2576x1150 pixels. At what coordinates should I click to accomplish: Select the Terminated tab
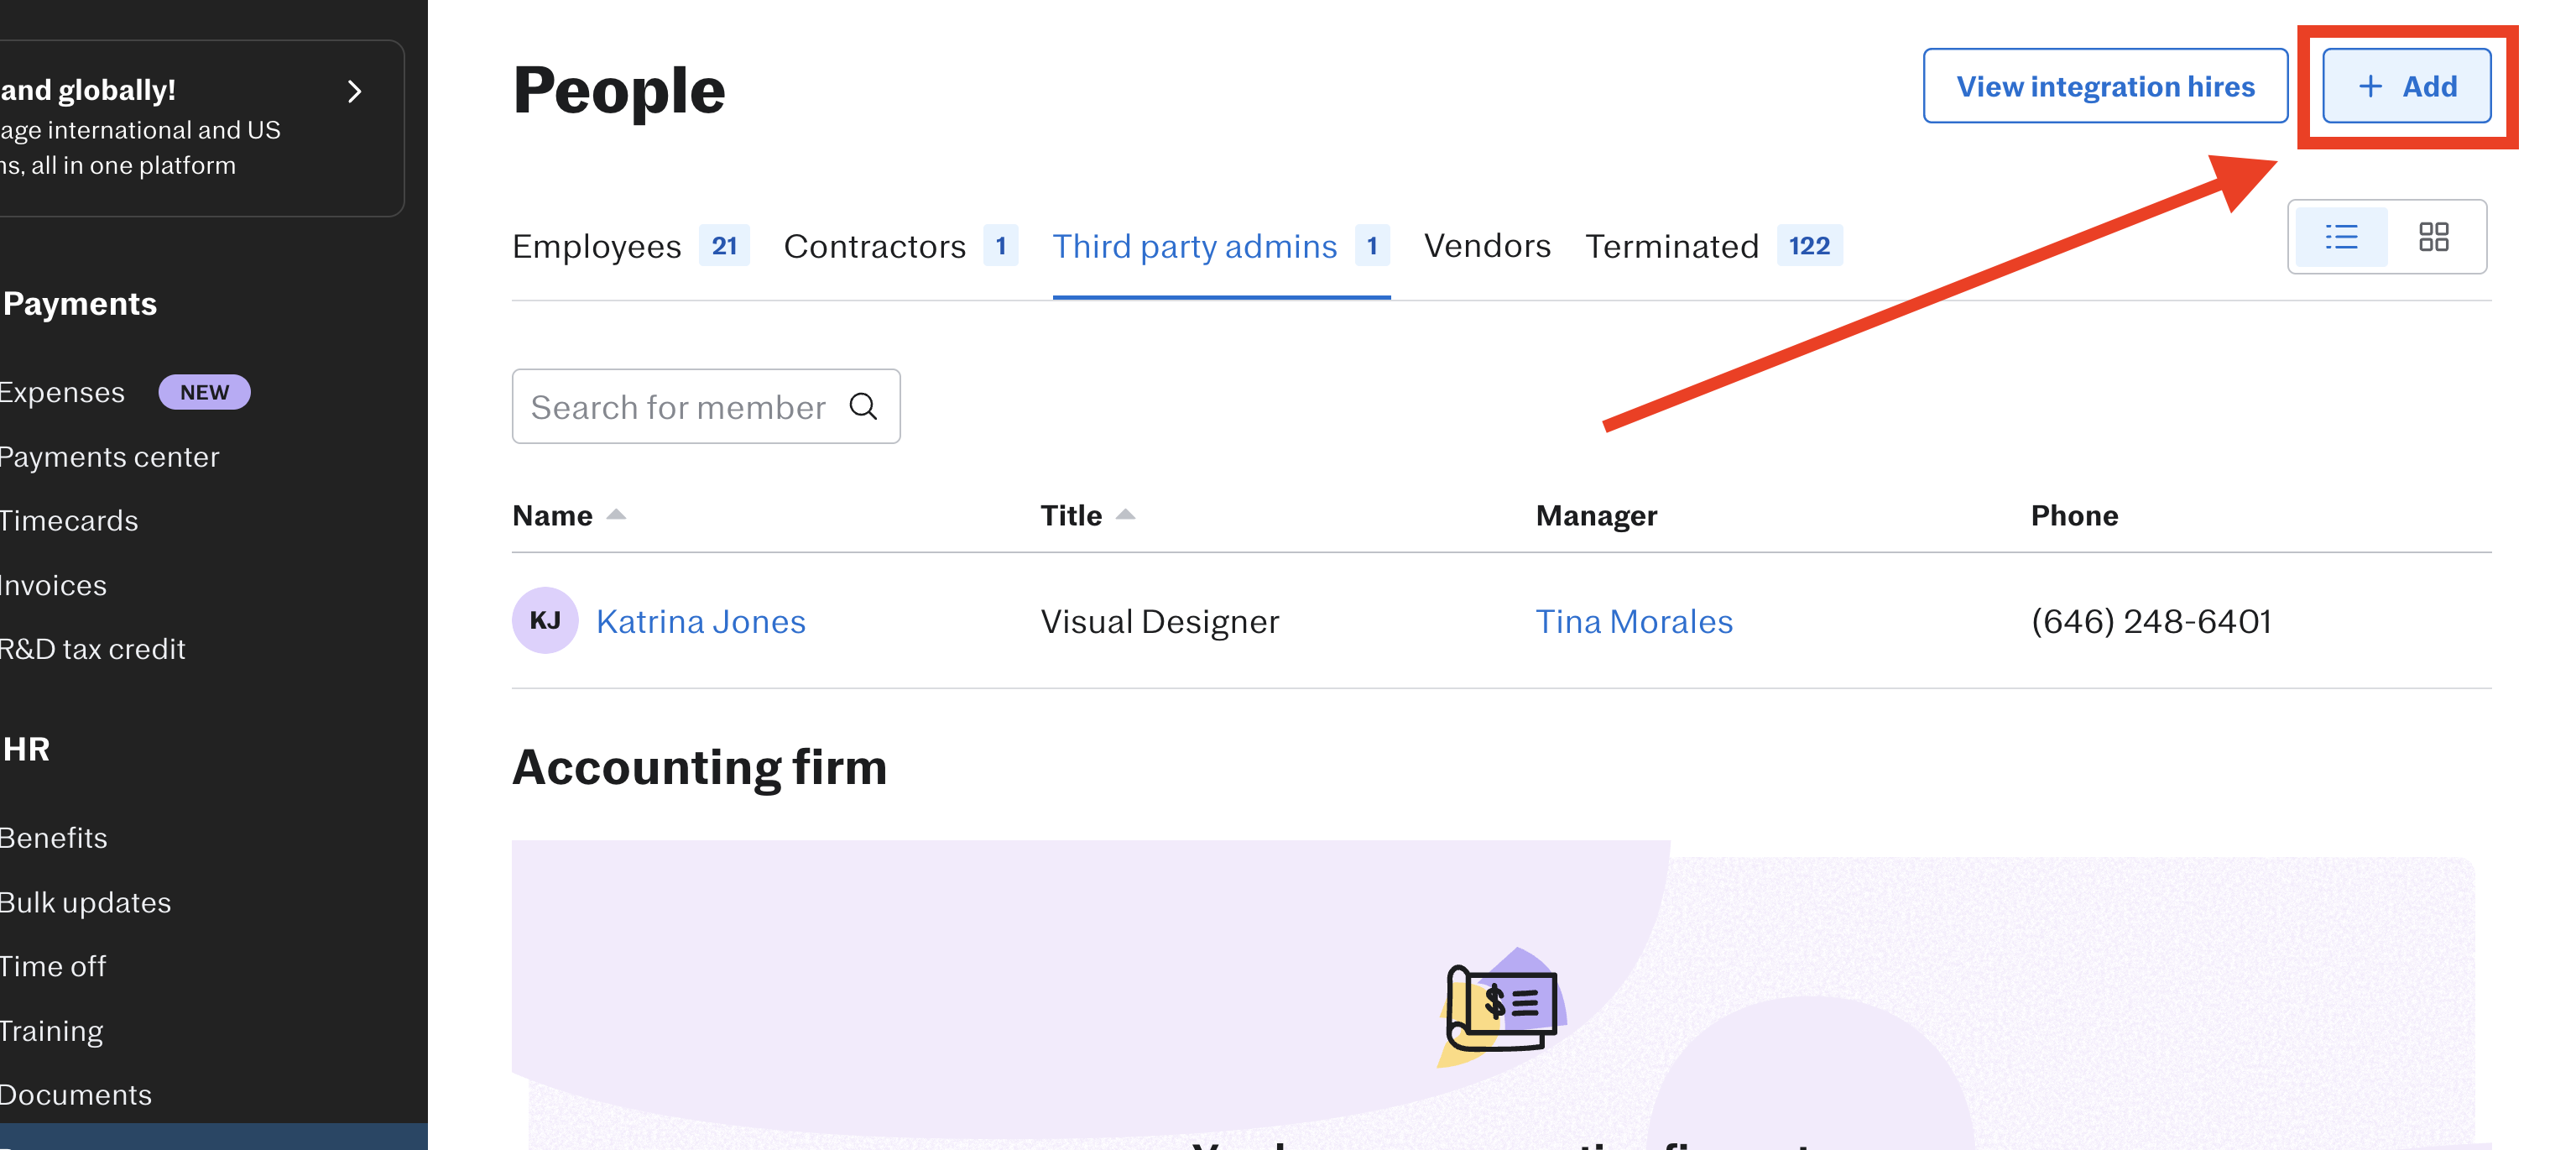coord(1672,246)
